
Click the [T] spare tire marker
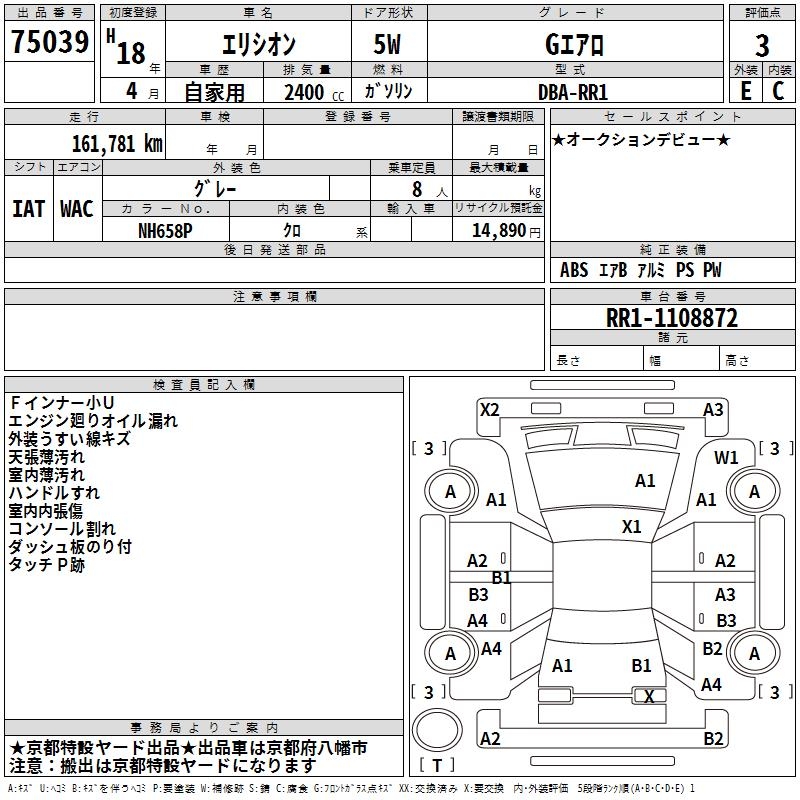(x=437, y=765)
